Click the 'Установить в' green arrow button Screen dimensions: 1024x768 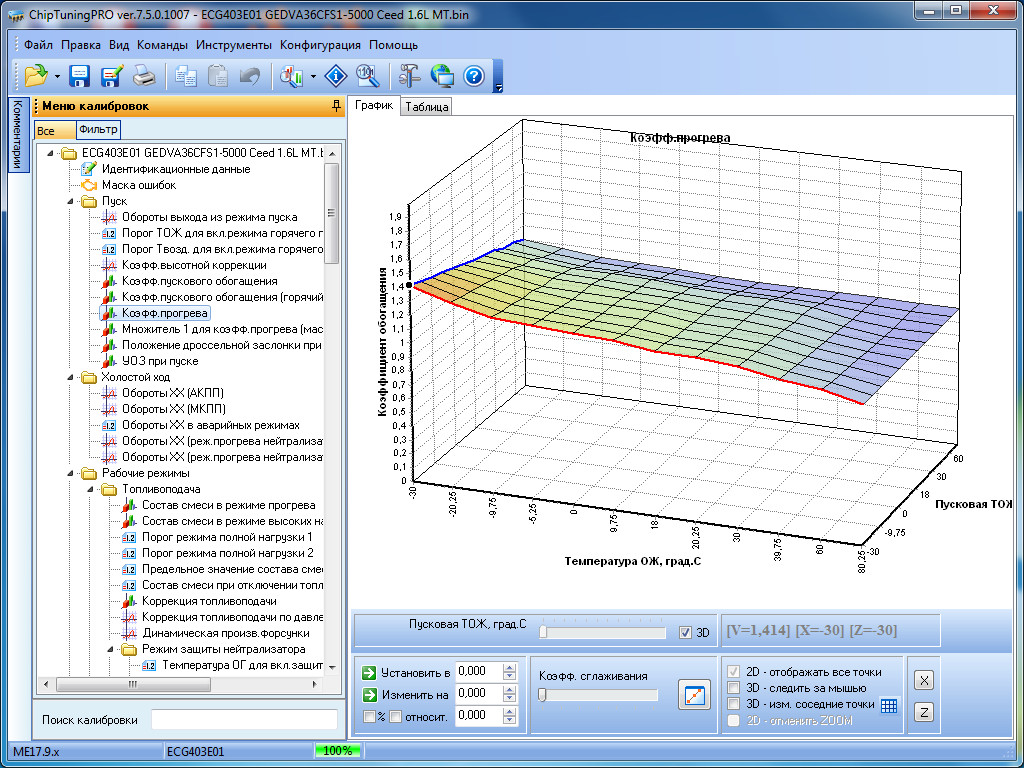click(369, 671)
